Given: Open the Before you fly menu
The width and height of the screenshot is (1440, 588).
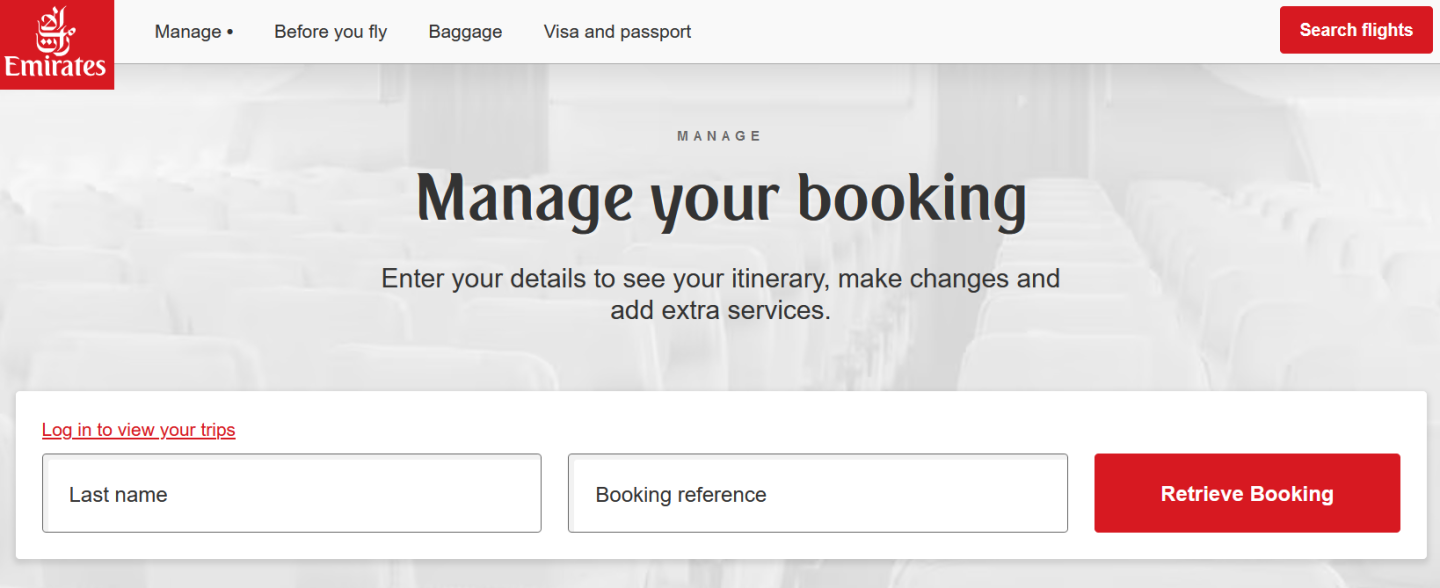Looking at the screenshot, I should tap(330, 32).
